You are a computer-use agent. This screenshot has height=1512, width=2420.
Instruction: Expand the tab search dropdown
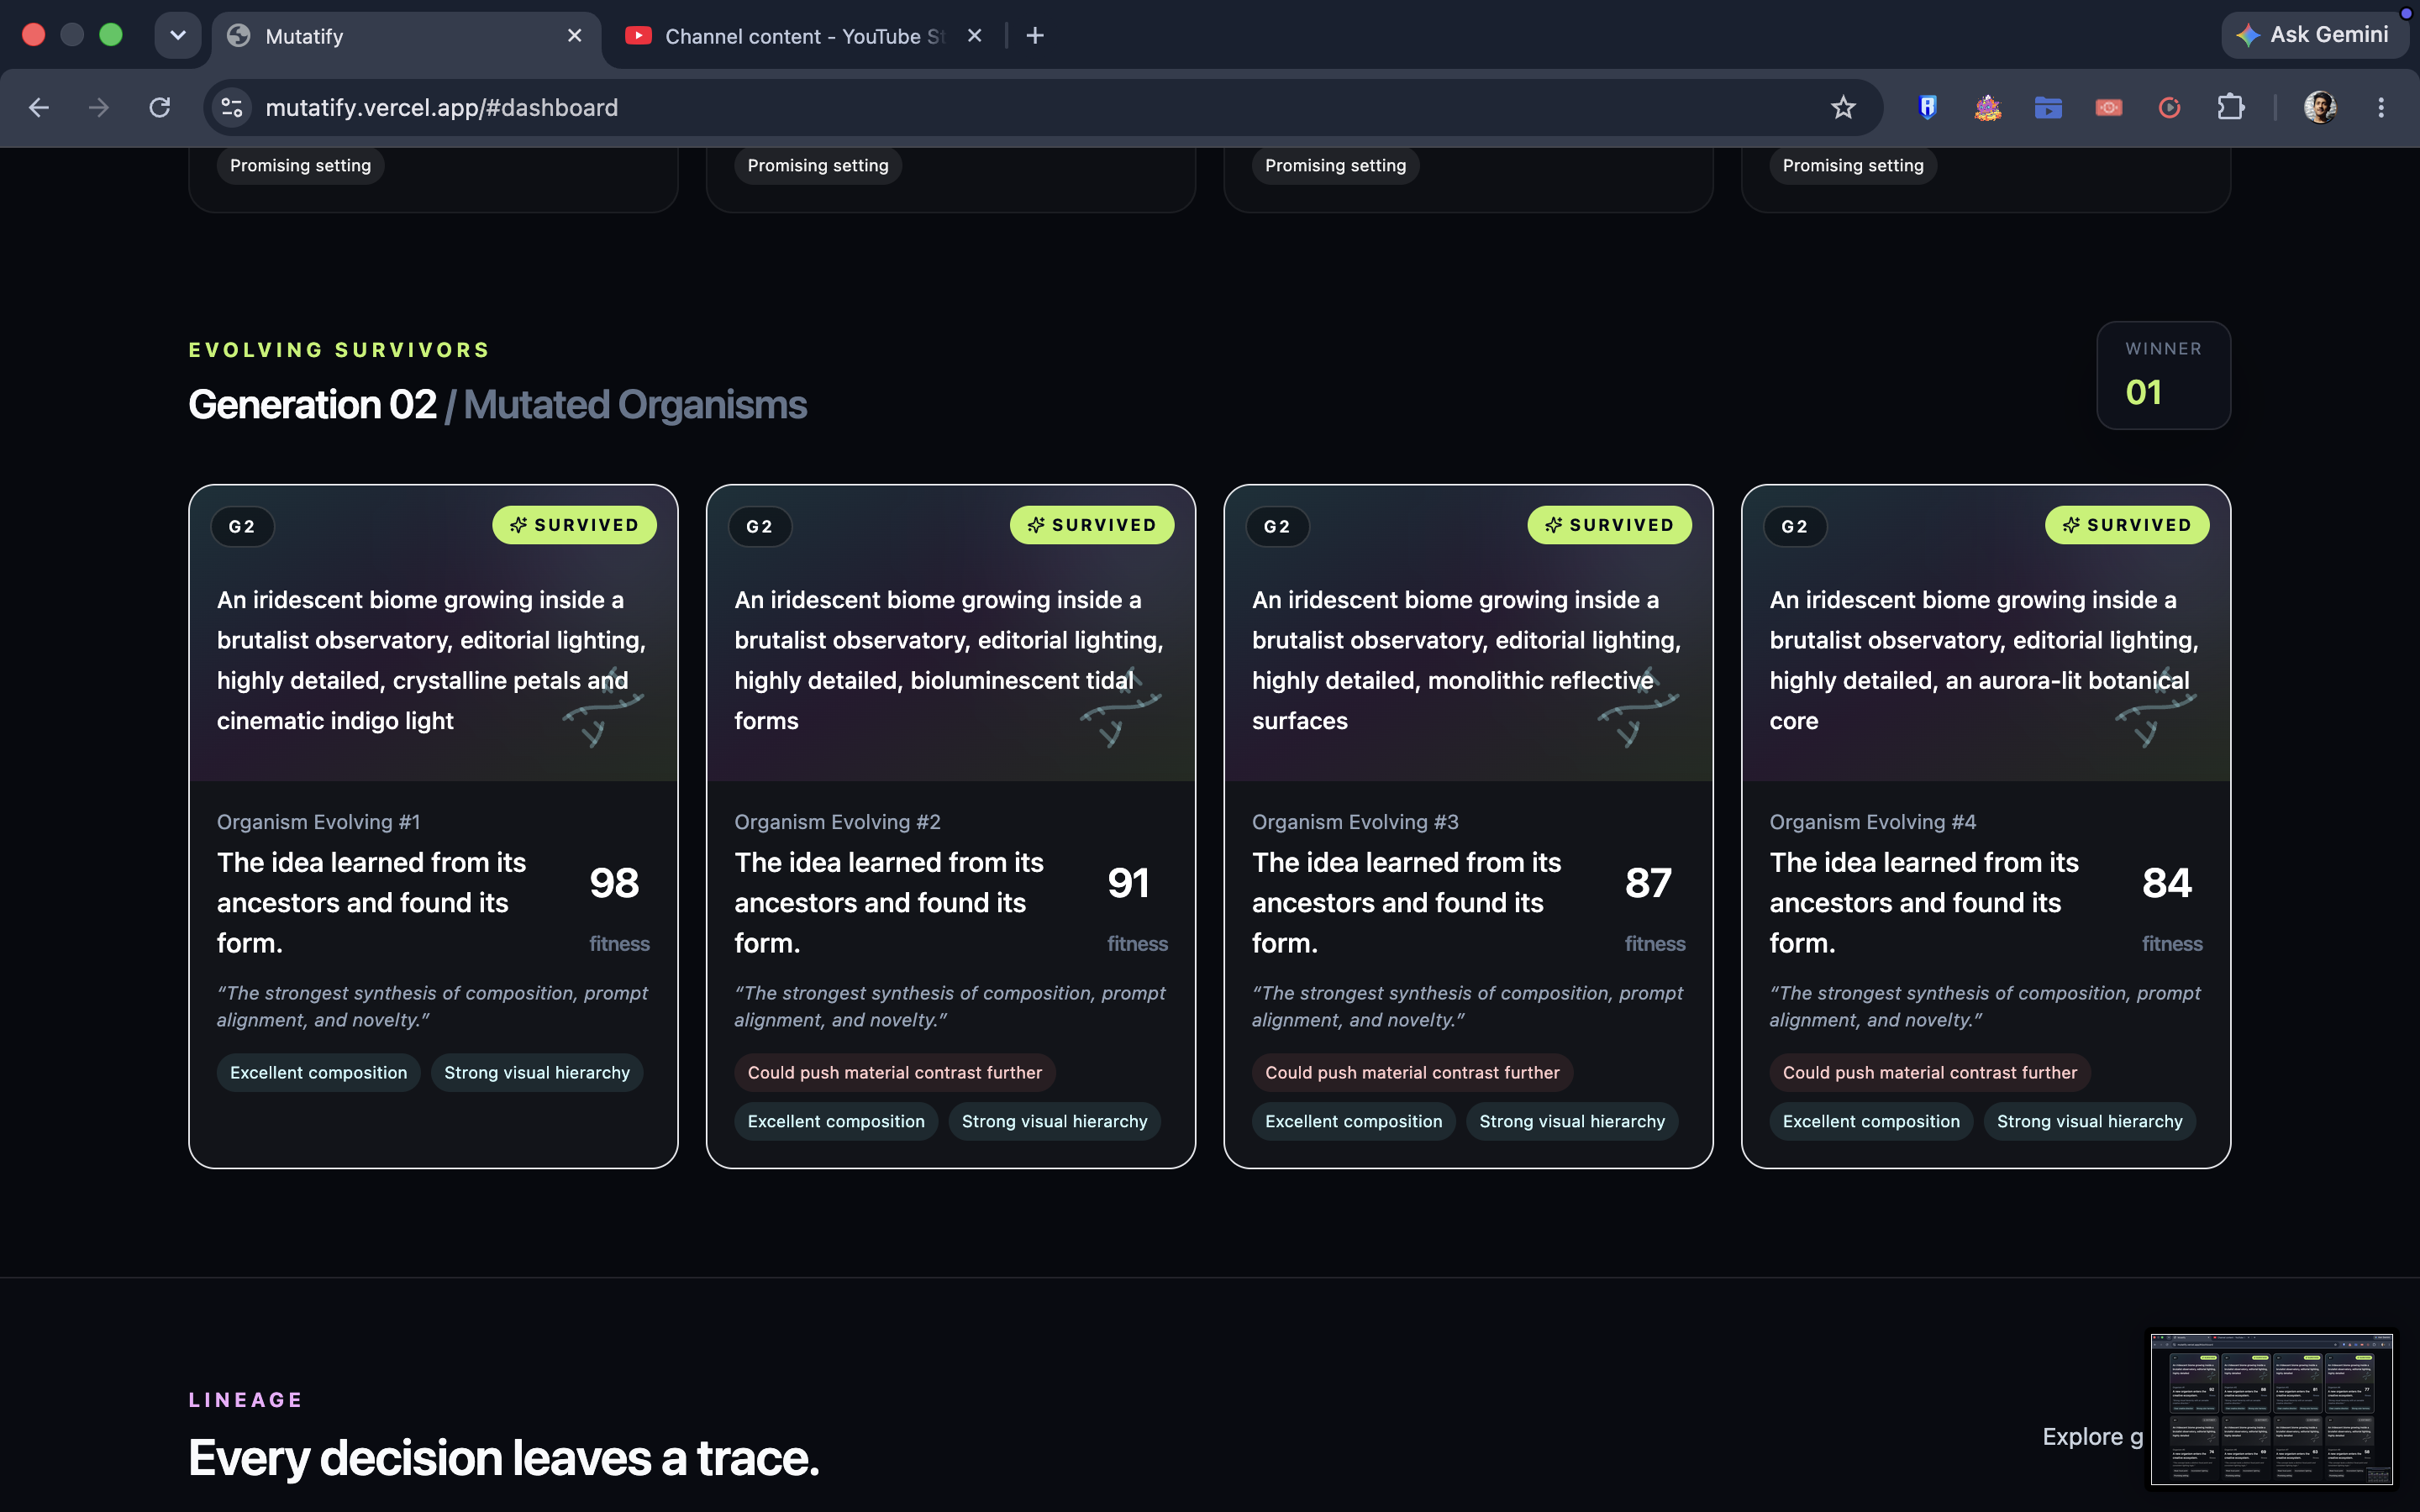(178, 36)
